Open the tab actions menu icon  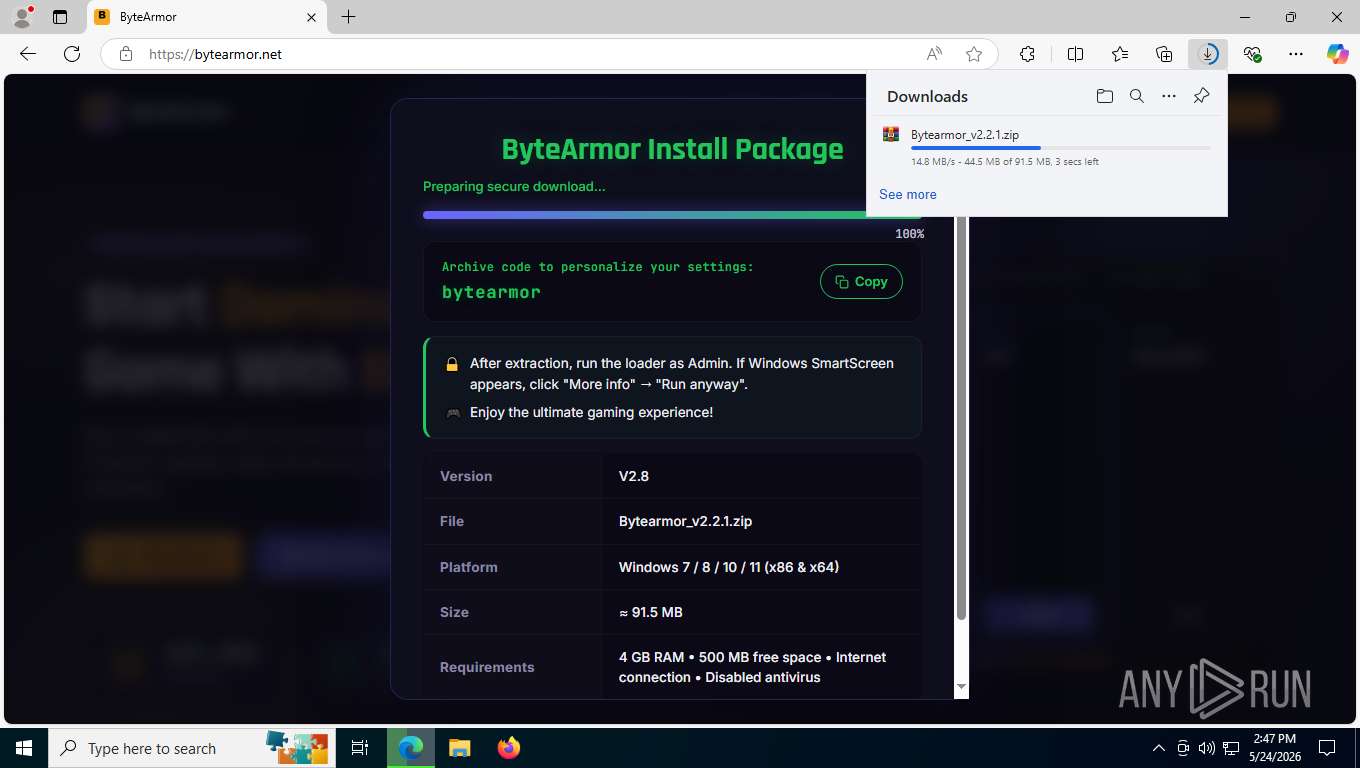click(x=60, y=17)
